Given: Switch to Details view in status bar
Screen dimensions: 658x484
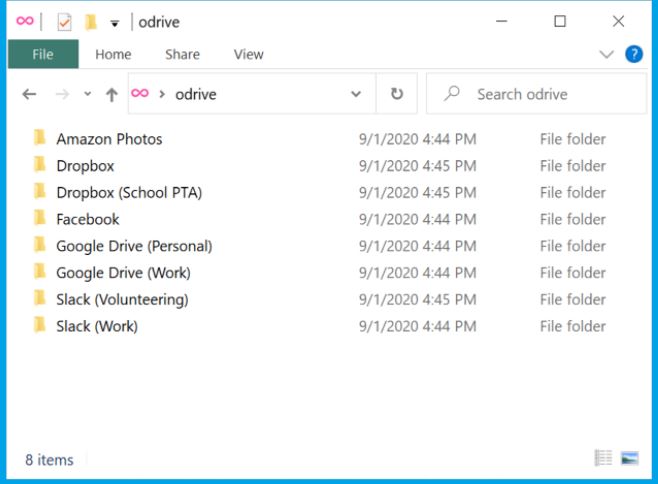Looking at the screenshot, I should click(x=603, y=458).
